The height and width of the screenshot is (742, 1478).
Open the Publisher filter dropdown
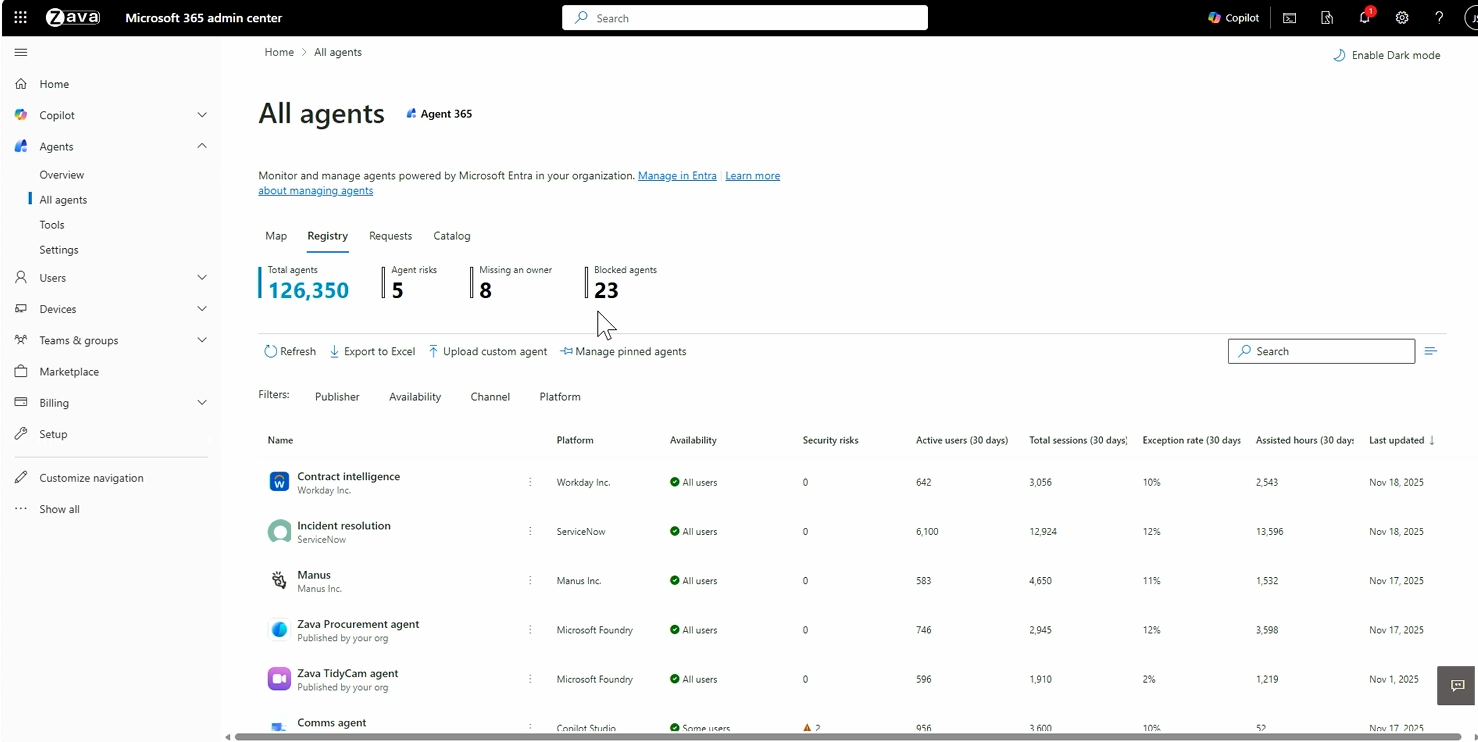coord(337,397)
